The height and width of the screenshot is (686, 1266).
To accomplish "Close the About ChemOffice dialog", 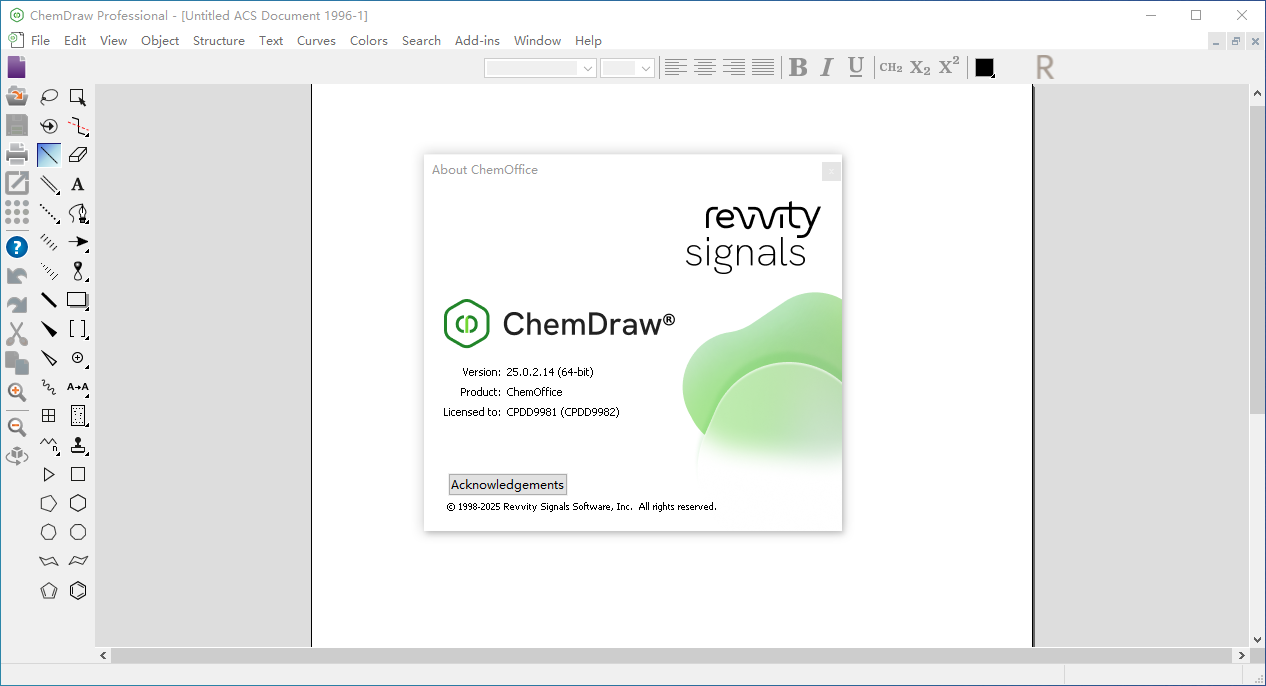I will point(831,171).
